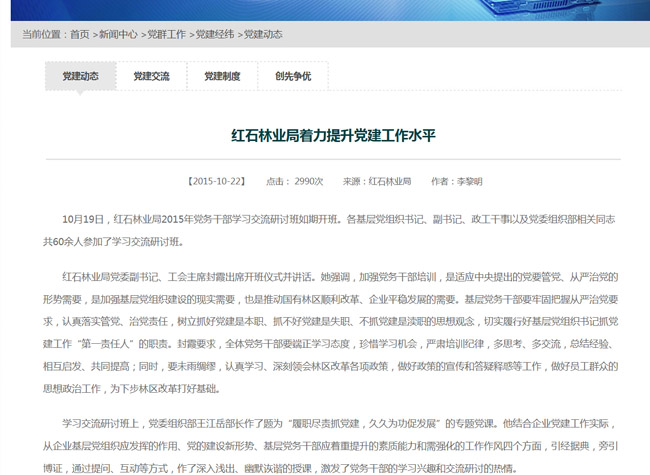Click the line beginning 思想政治工作
The height and width of the screenshot is (475, 650).
click(131, 389)
